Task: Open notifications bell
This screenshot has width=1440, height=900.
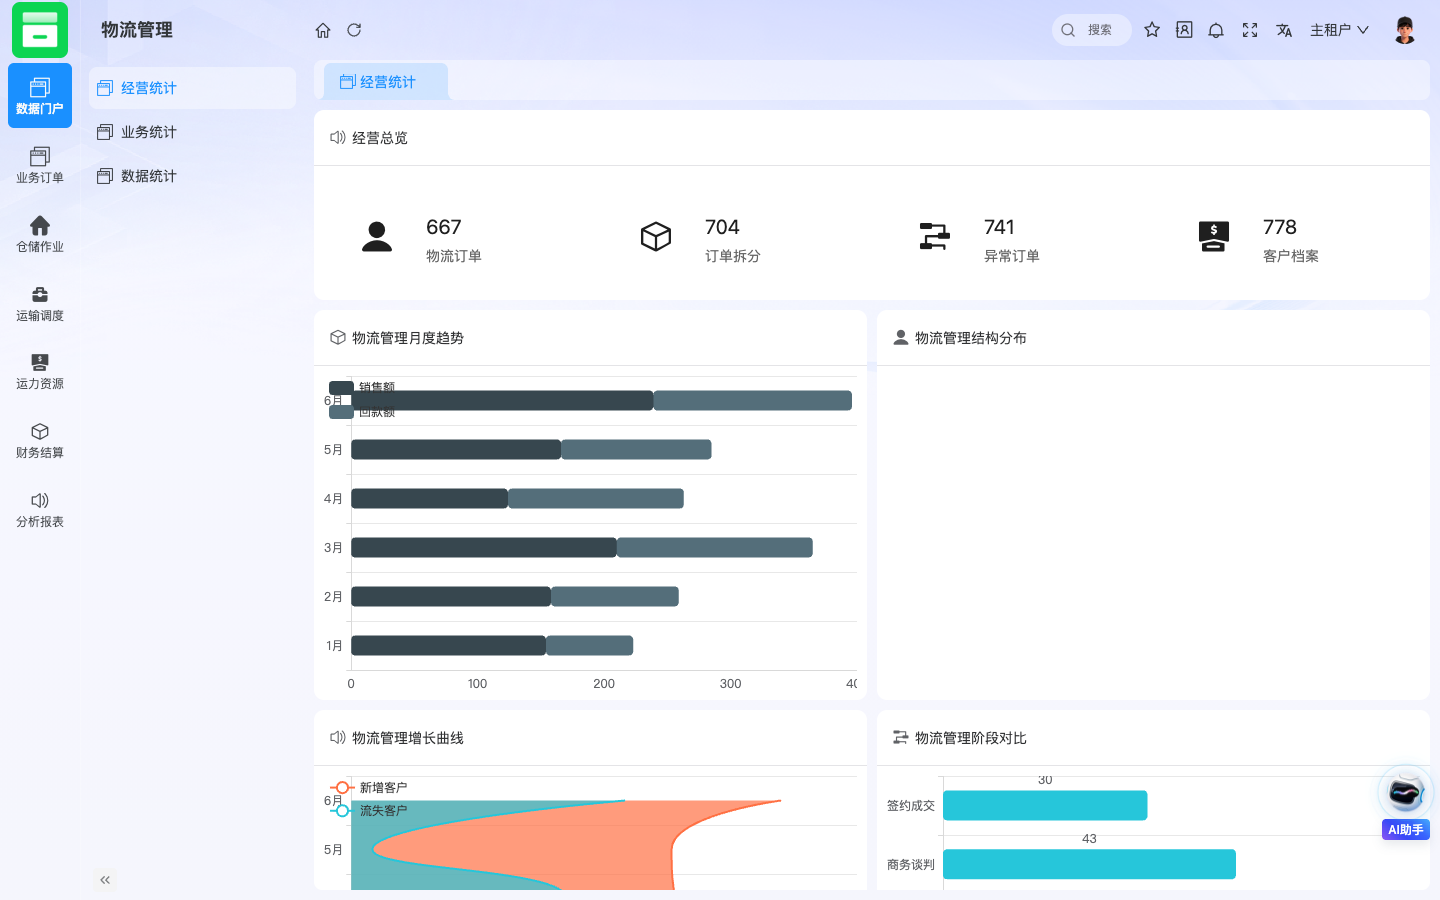Action: click(x=1216, y=30)
